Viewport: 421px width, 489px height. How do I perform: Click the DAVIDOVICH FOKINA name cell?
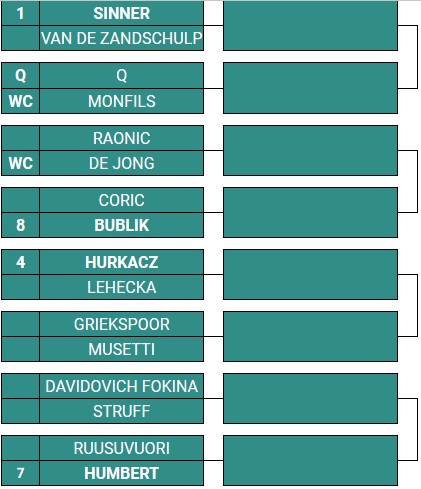coord(121,386)
